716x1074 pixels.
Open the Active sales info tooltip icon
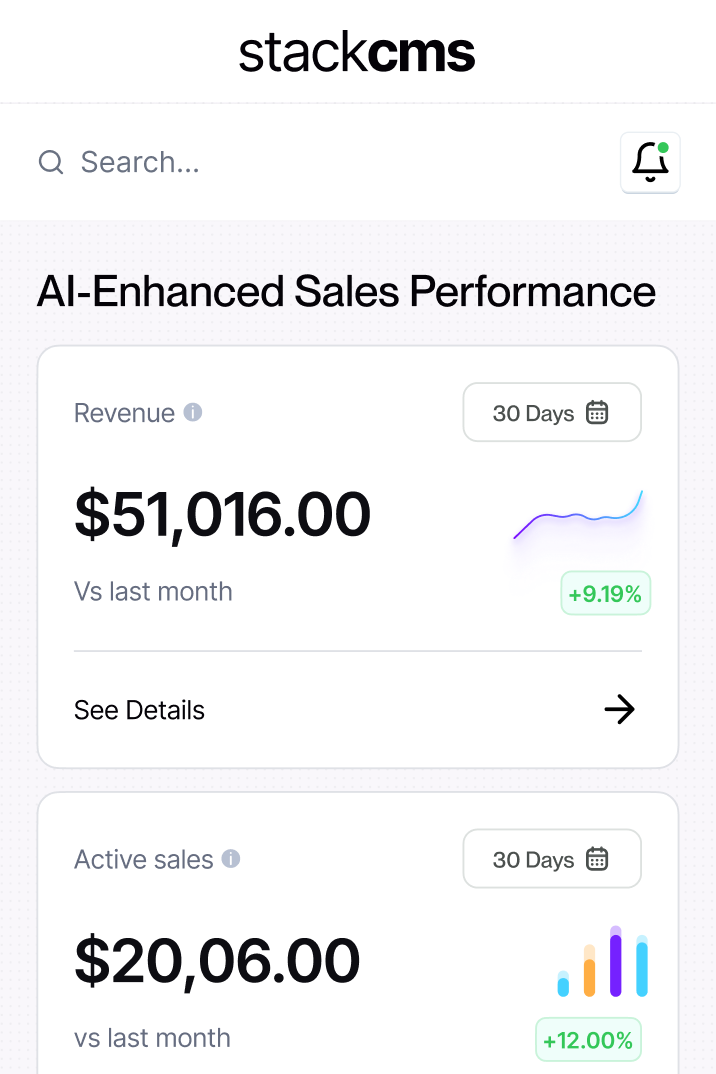click(232, 858)
